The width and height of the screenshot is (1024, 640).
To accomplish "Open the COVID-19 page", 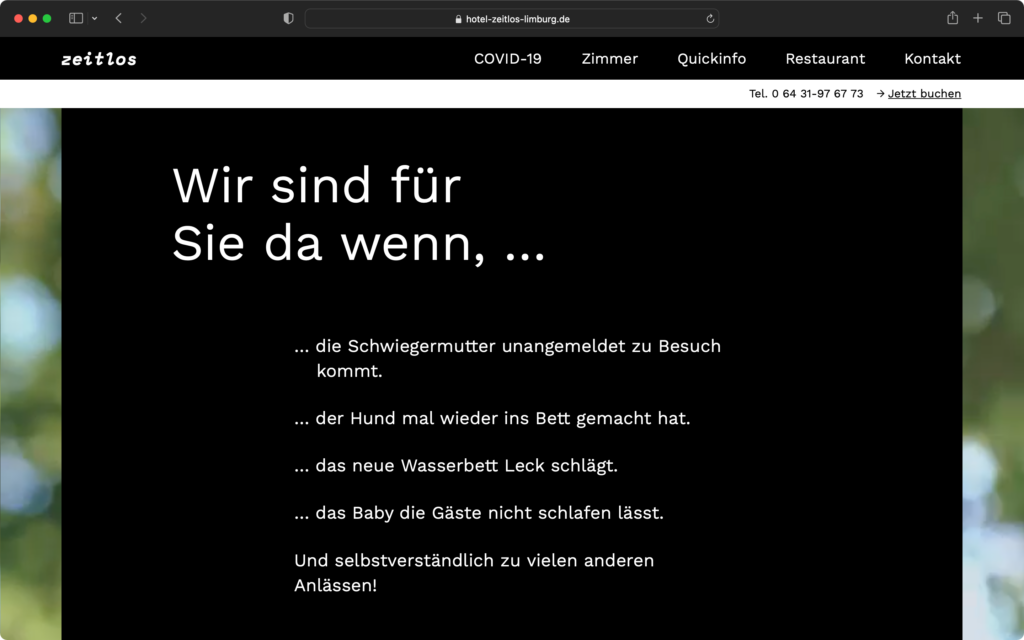I will click(507, 59).
